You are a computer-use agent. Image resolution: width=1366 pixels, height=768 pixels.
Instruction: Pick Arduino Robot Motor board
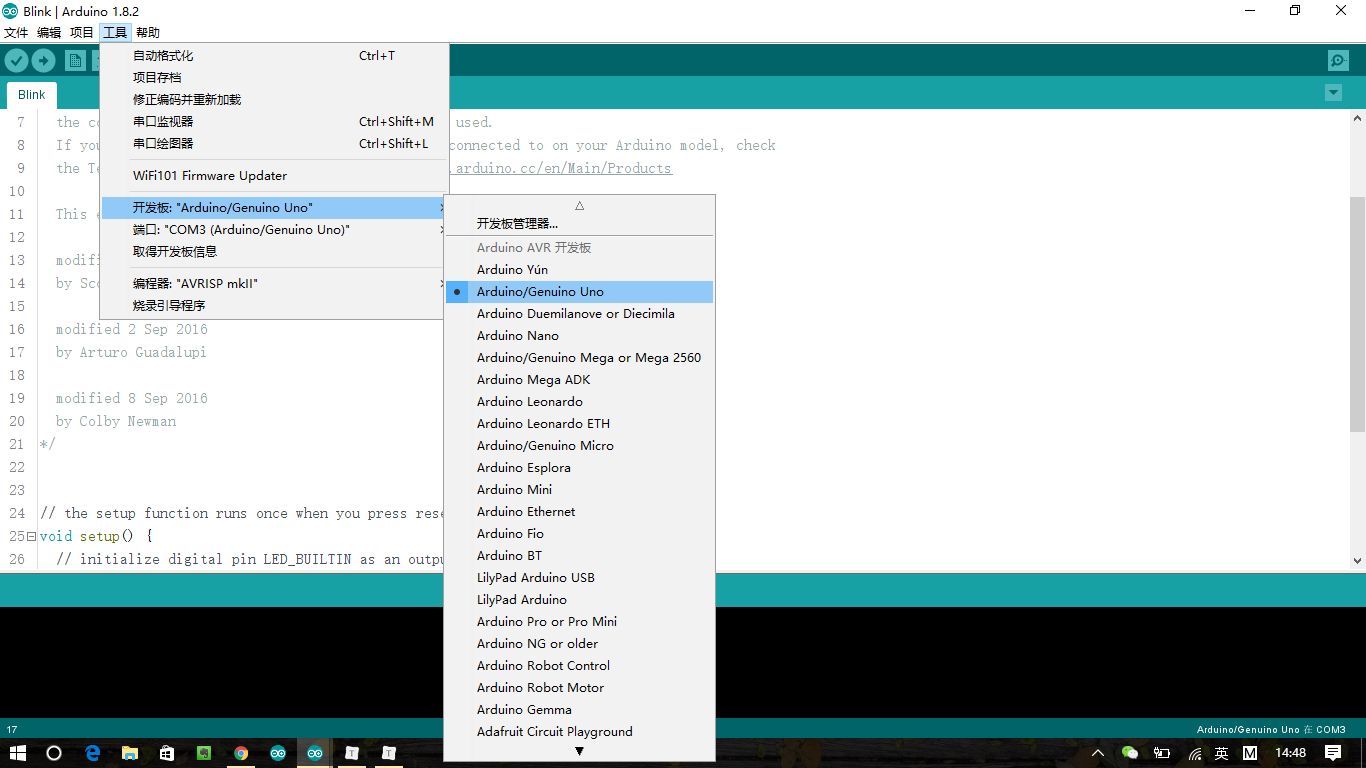579,688
